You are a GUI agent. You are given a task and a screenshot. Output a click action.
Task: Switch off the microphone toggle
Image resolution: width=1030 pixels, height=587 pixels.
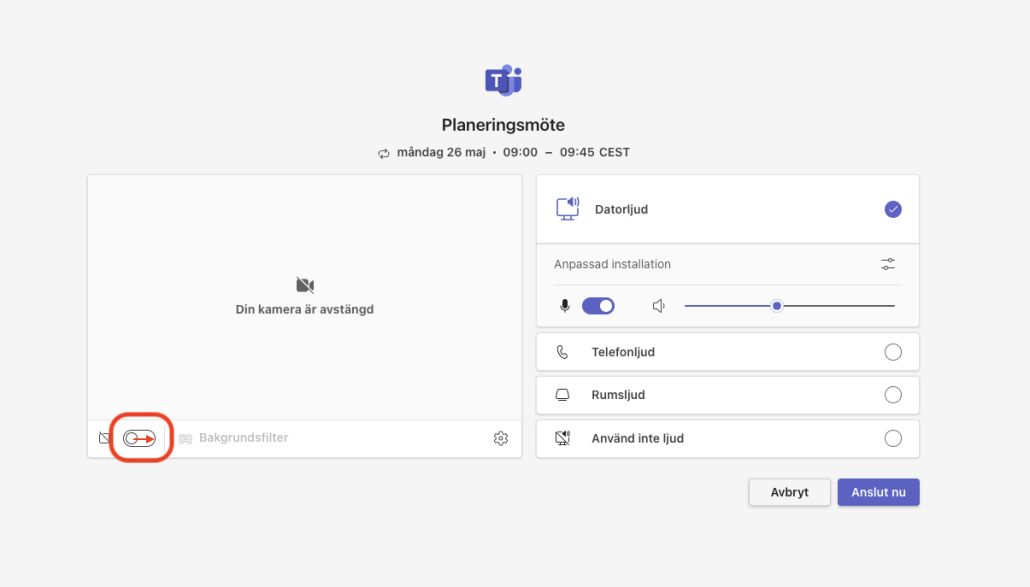[598, 306]
